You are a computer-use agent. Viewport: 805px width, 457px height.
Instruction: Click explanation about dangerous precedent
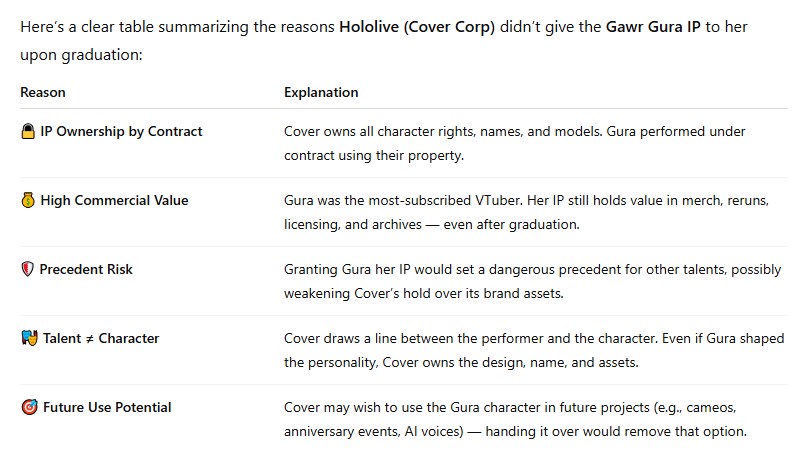tap(532, 281)
